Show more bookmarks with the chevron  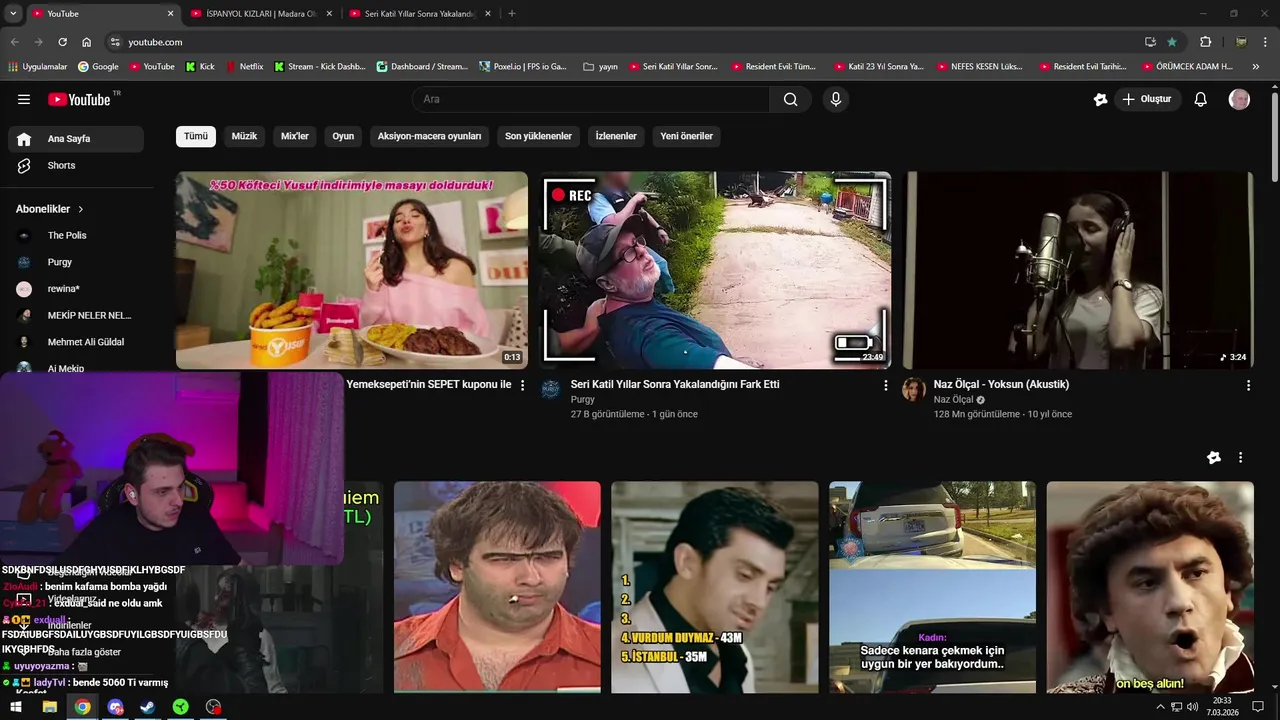(x=1256, y=67)
